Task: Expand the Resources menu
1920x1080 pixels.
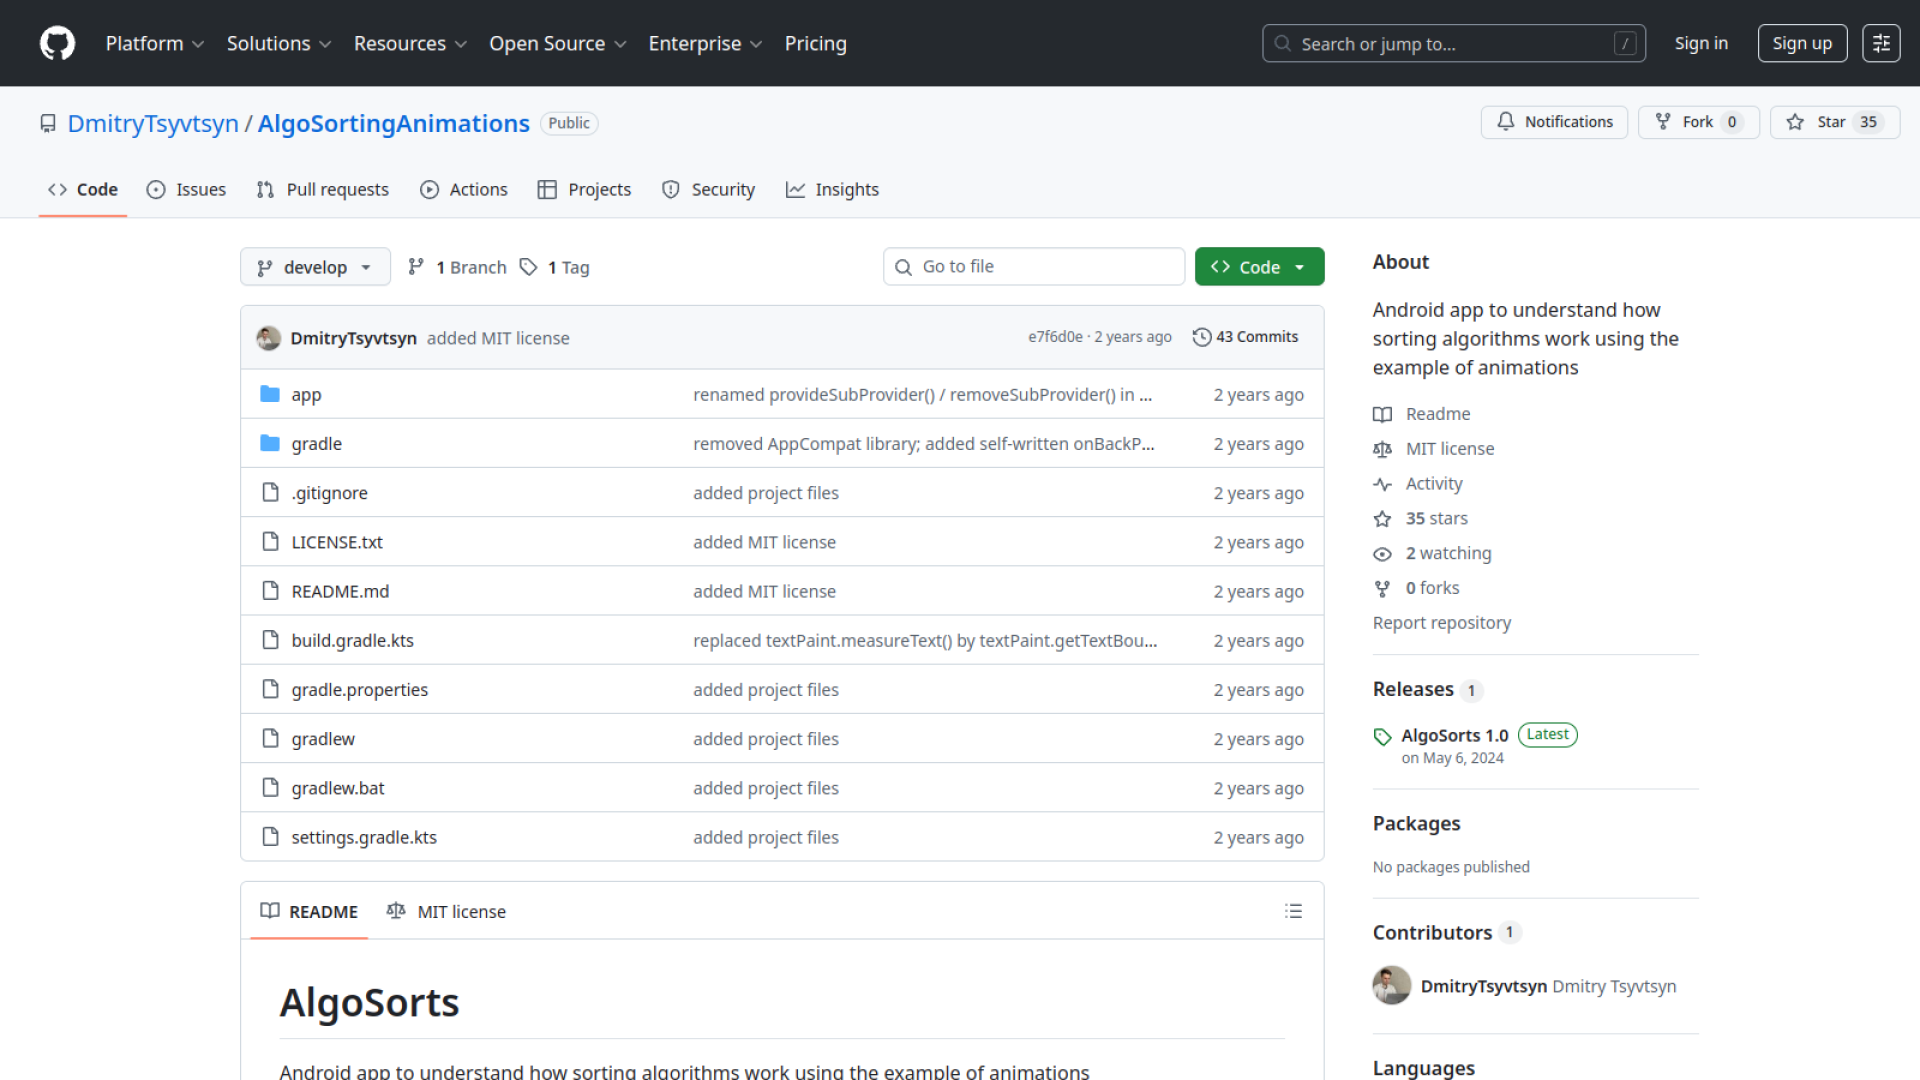Action: tap(410, 43)
